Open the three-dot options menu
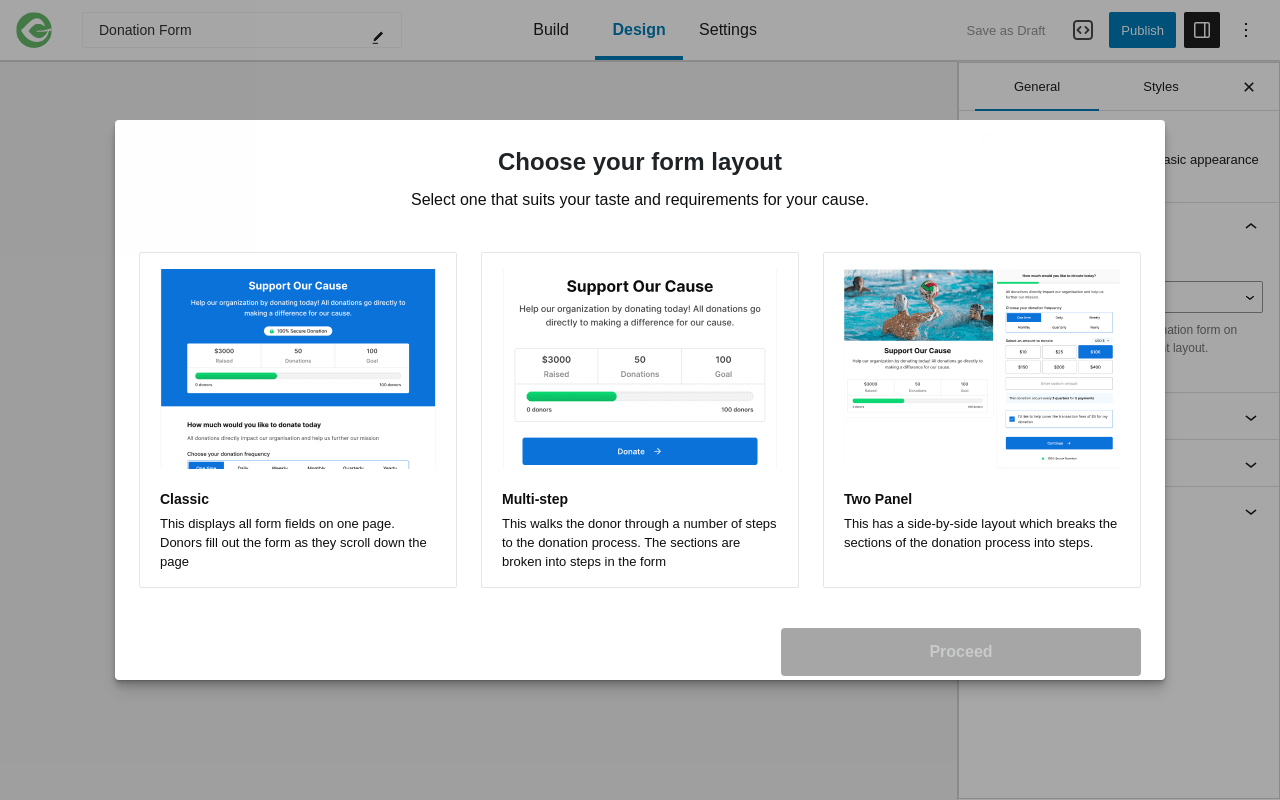This screenshot has width=1280, height=800. (x=1246, y=30)
